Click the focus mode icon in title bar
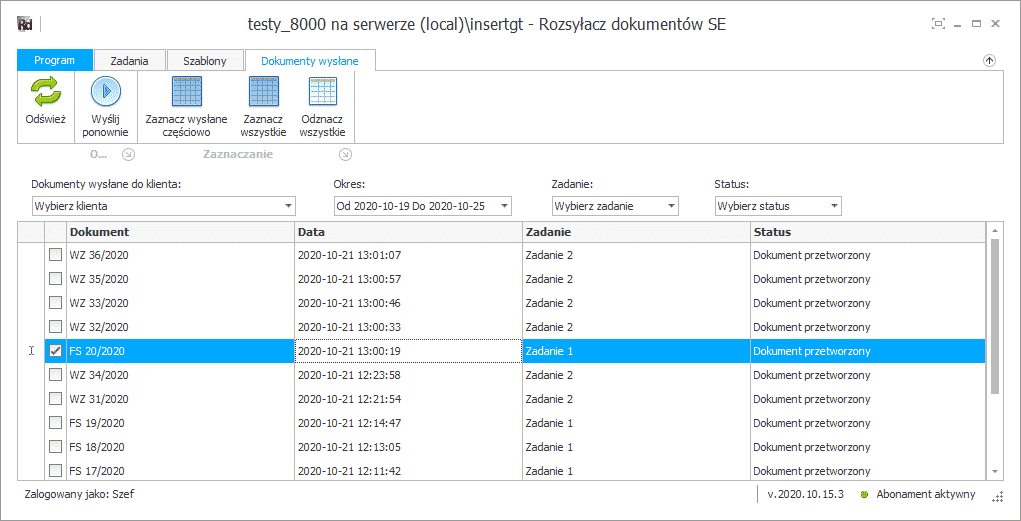The height and width of the screenshot is (521, 1021). (938, 23)
